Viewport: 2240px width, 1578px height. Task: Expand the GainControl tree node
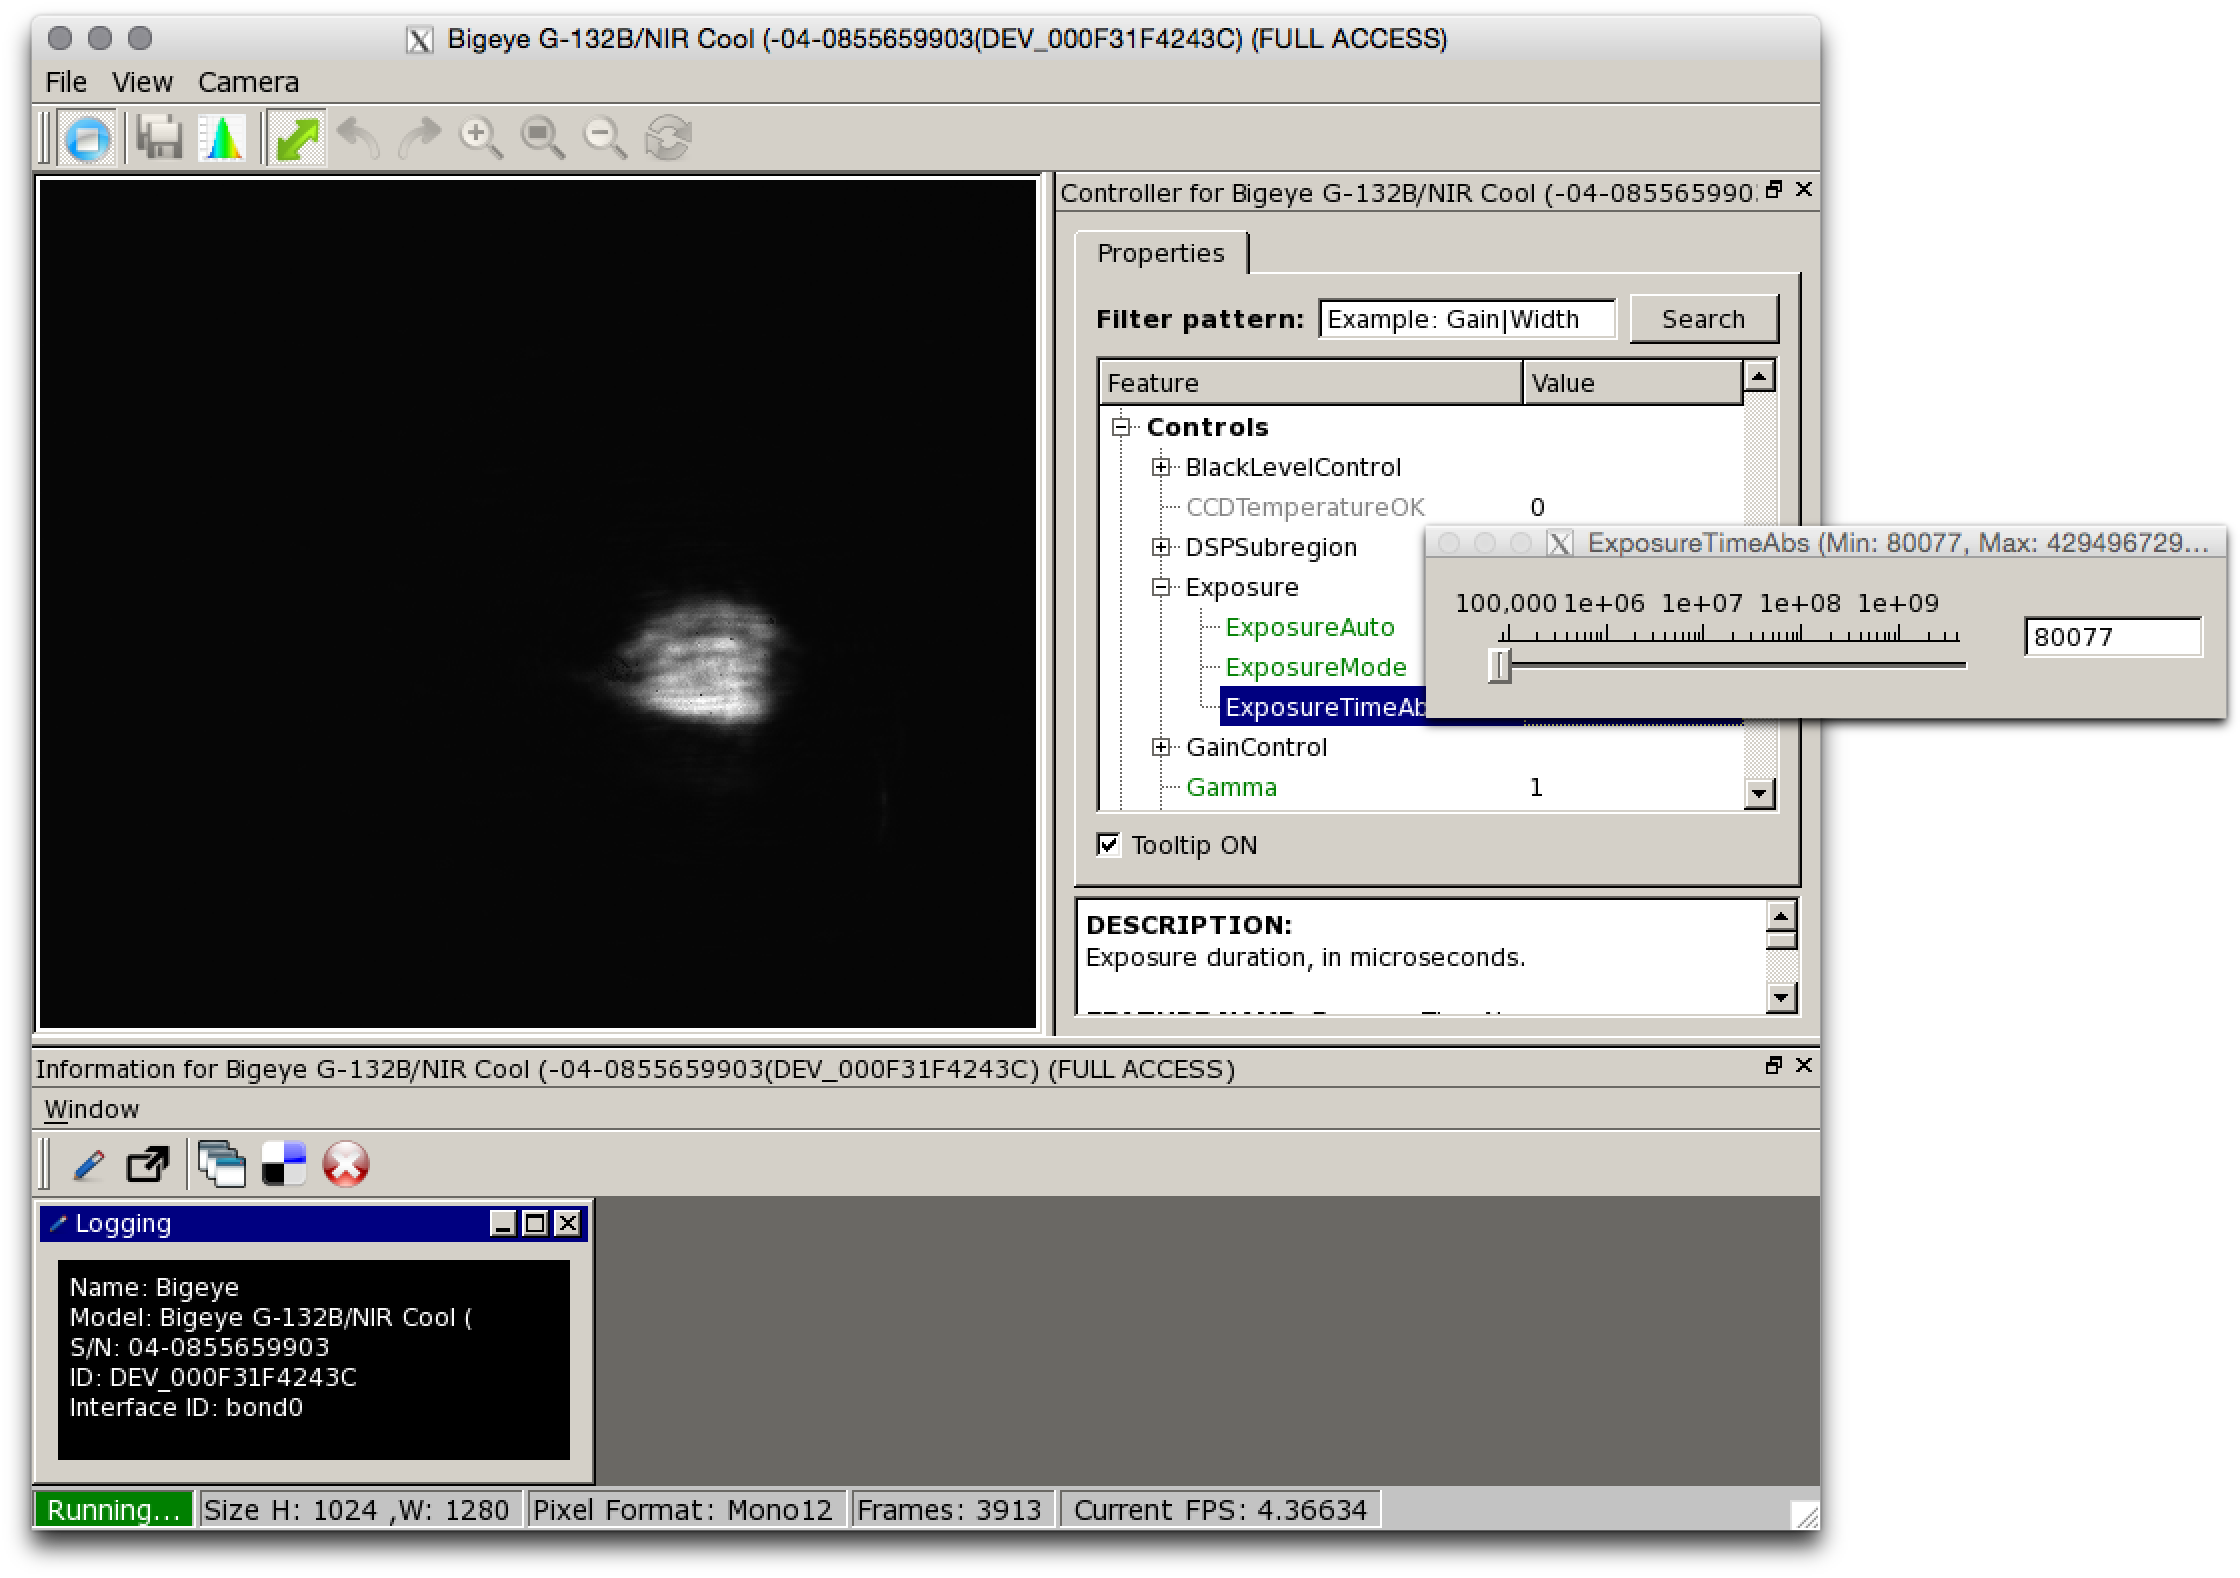click(x=1160, y=747)
